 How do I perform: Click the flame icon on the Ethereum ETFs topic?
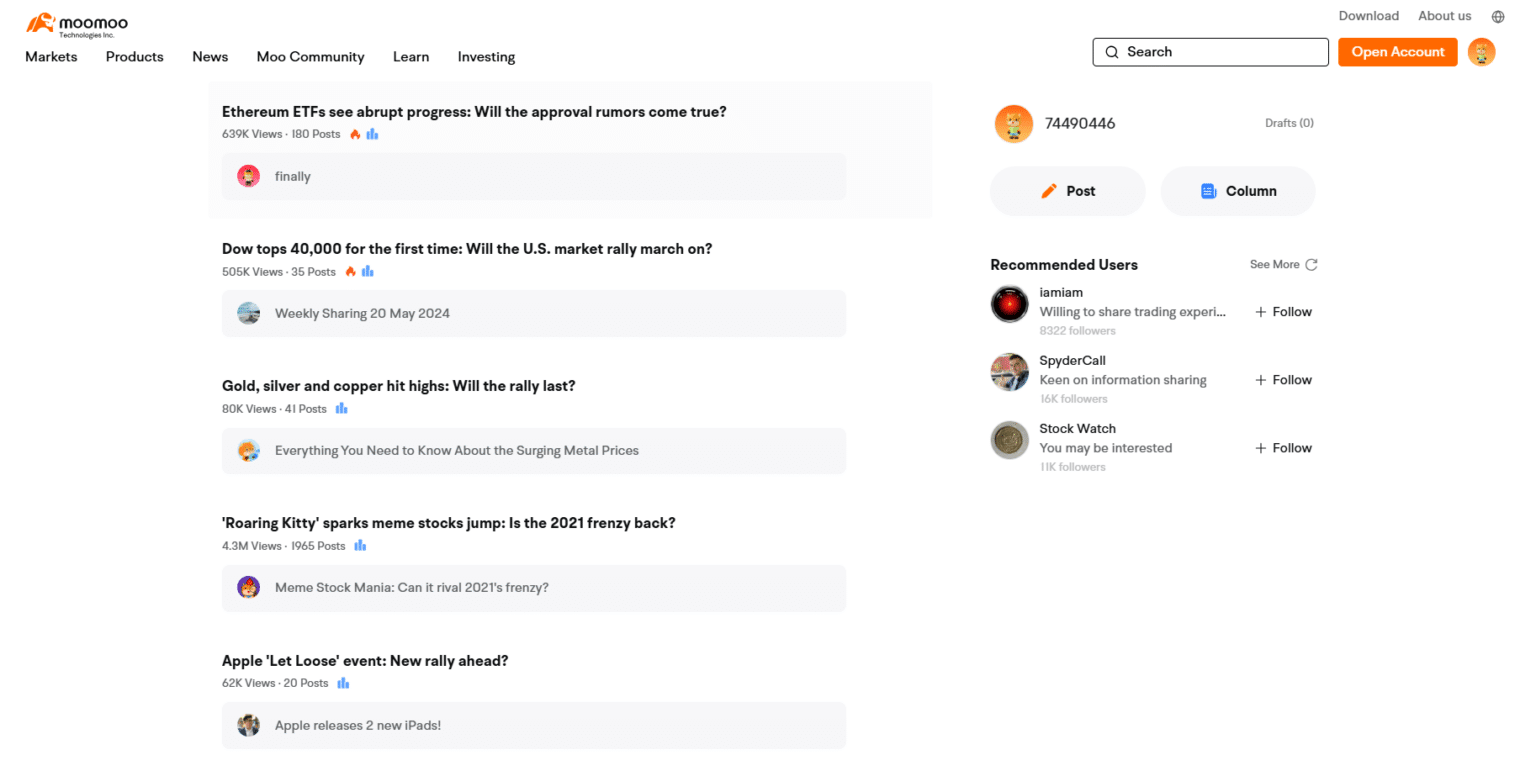tap(355, 133)
